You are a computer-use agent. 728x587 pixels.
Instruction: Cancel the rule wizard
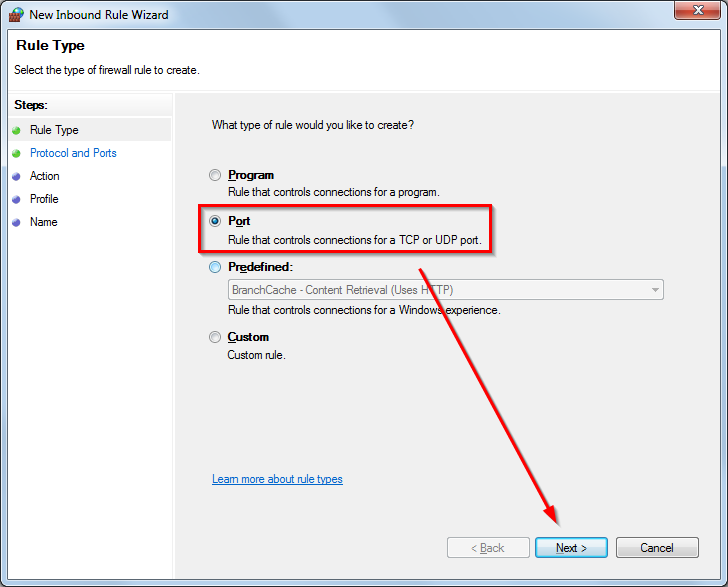(x=657, y=548)
